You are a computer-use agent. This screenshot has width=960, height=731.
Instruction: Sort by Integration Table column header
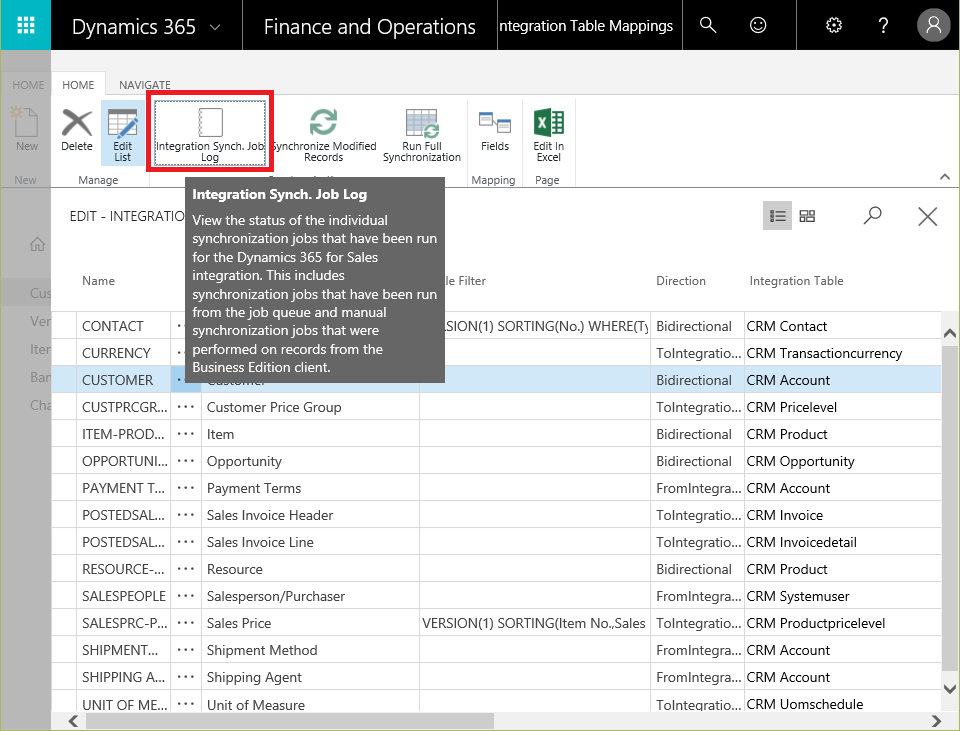pyautogui.click(x=796, y=280)
